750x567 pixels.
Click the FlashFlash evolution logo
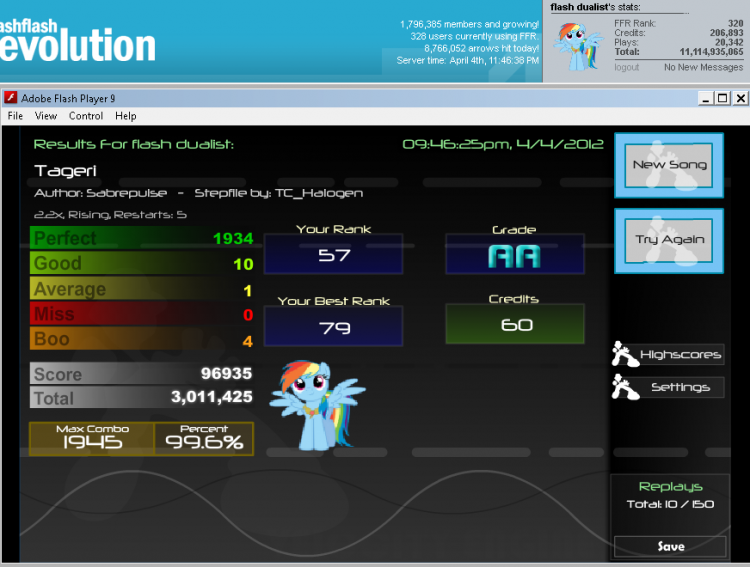click(x=77, y=41)
